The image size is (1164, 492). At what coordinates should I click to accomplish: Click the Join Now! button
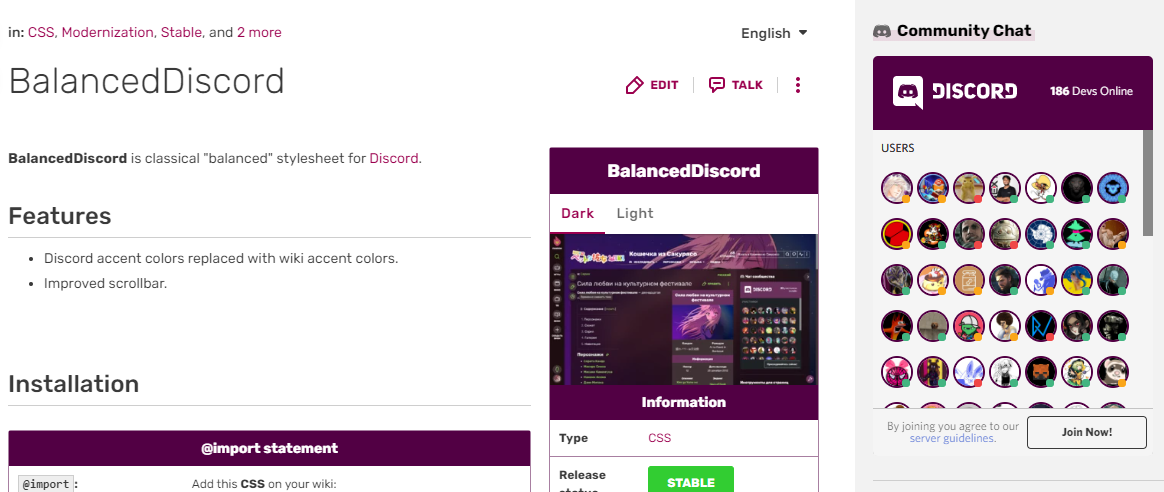(x=1087, y=432)
